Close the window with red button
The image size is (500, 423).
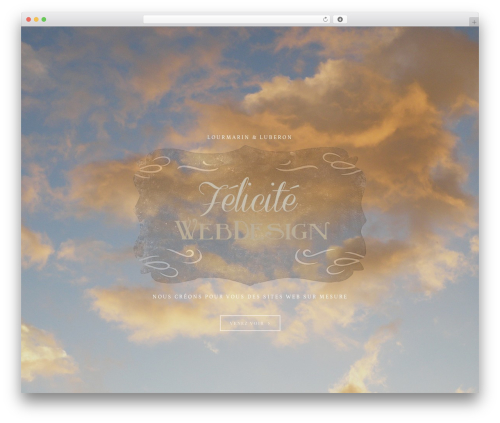pos(29,20)
